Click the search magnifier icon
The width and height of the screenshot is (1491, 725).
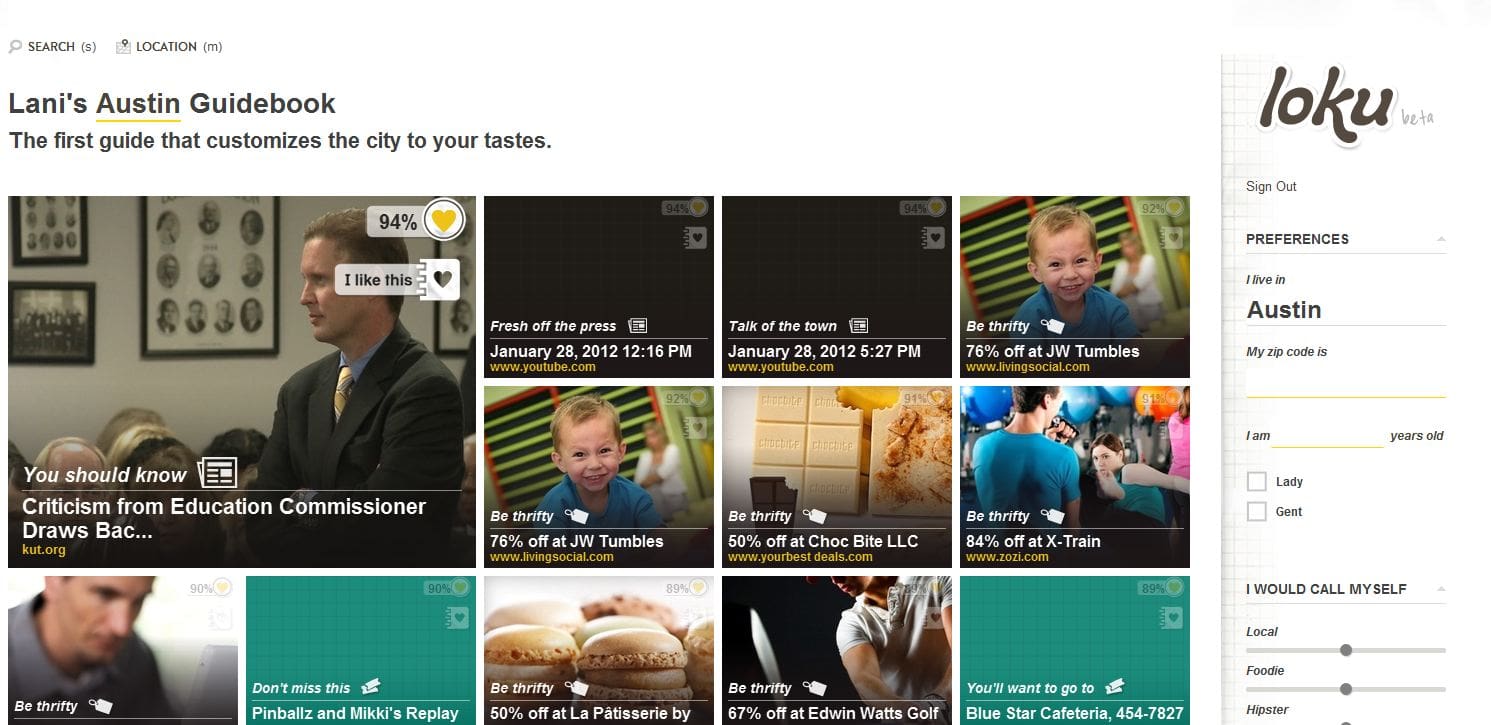coord(15,46)
